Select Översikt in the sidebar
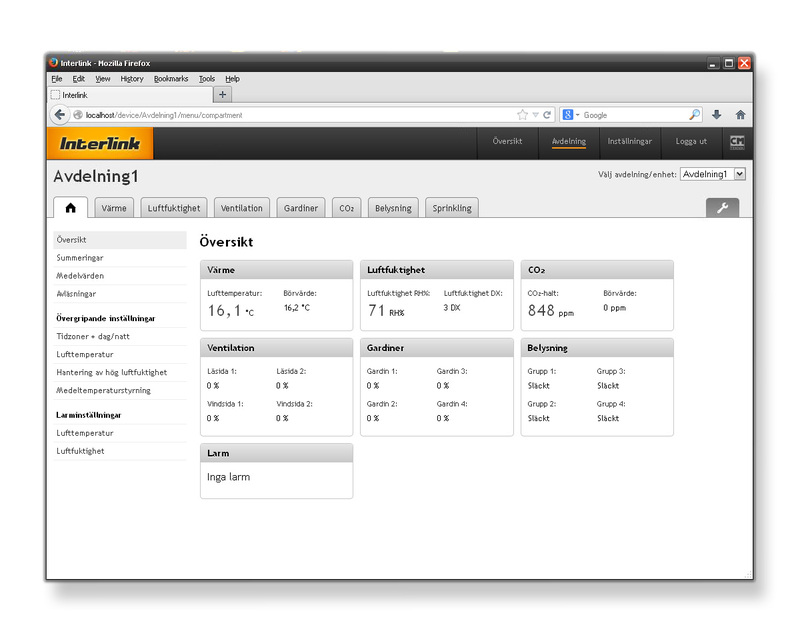The width and height of the screenshot is (800, 633). pos(120,240)
